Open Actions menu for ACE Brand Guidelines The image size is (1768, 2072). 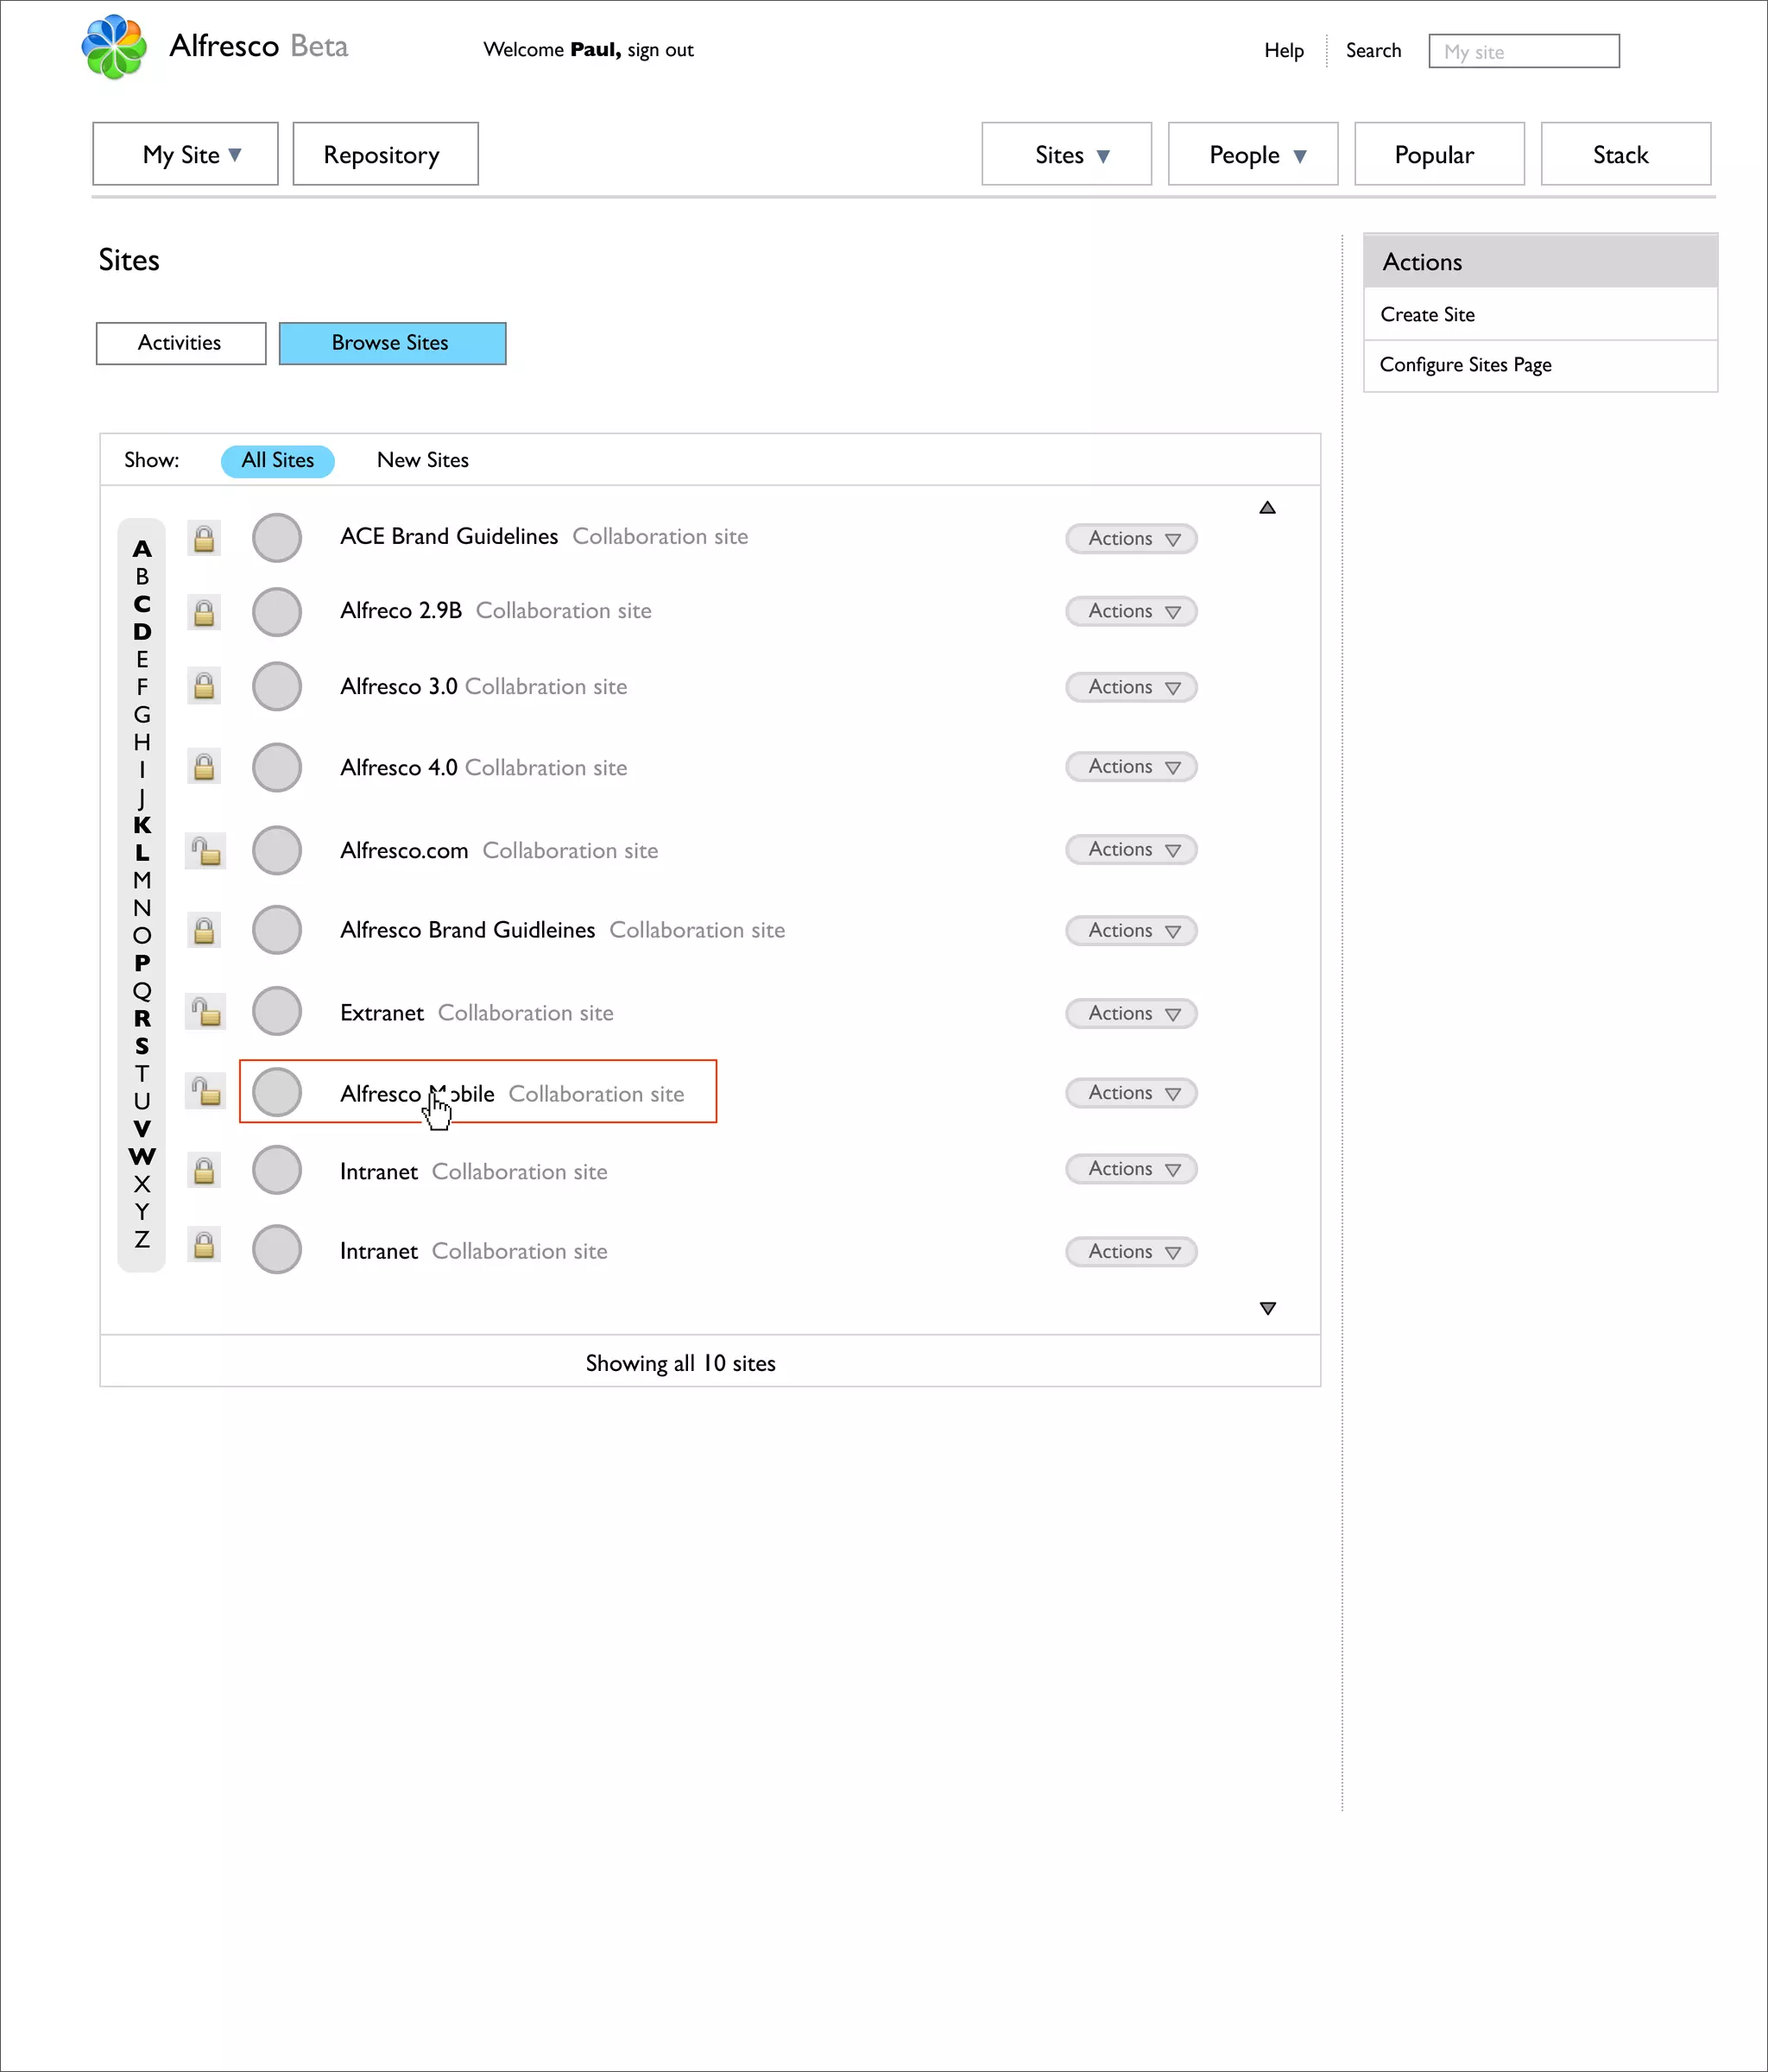click(1131, 539)
